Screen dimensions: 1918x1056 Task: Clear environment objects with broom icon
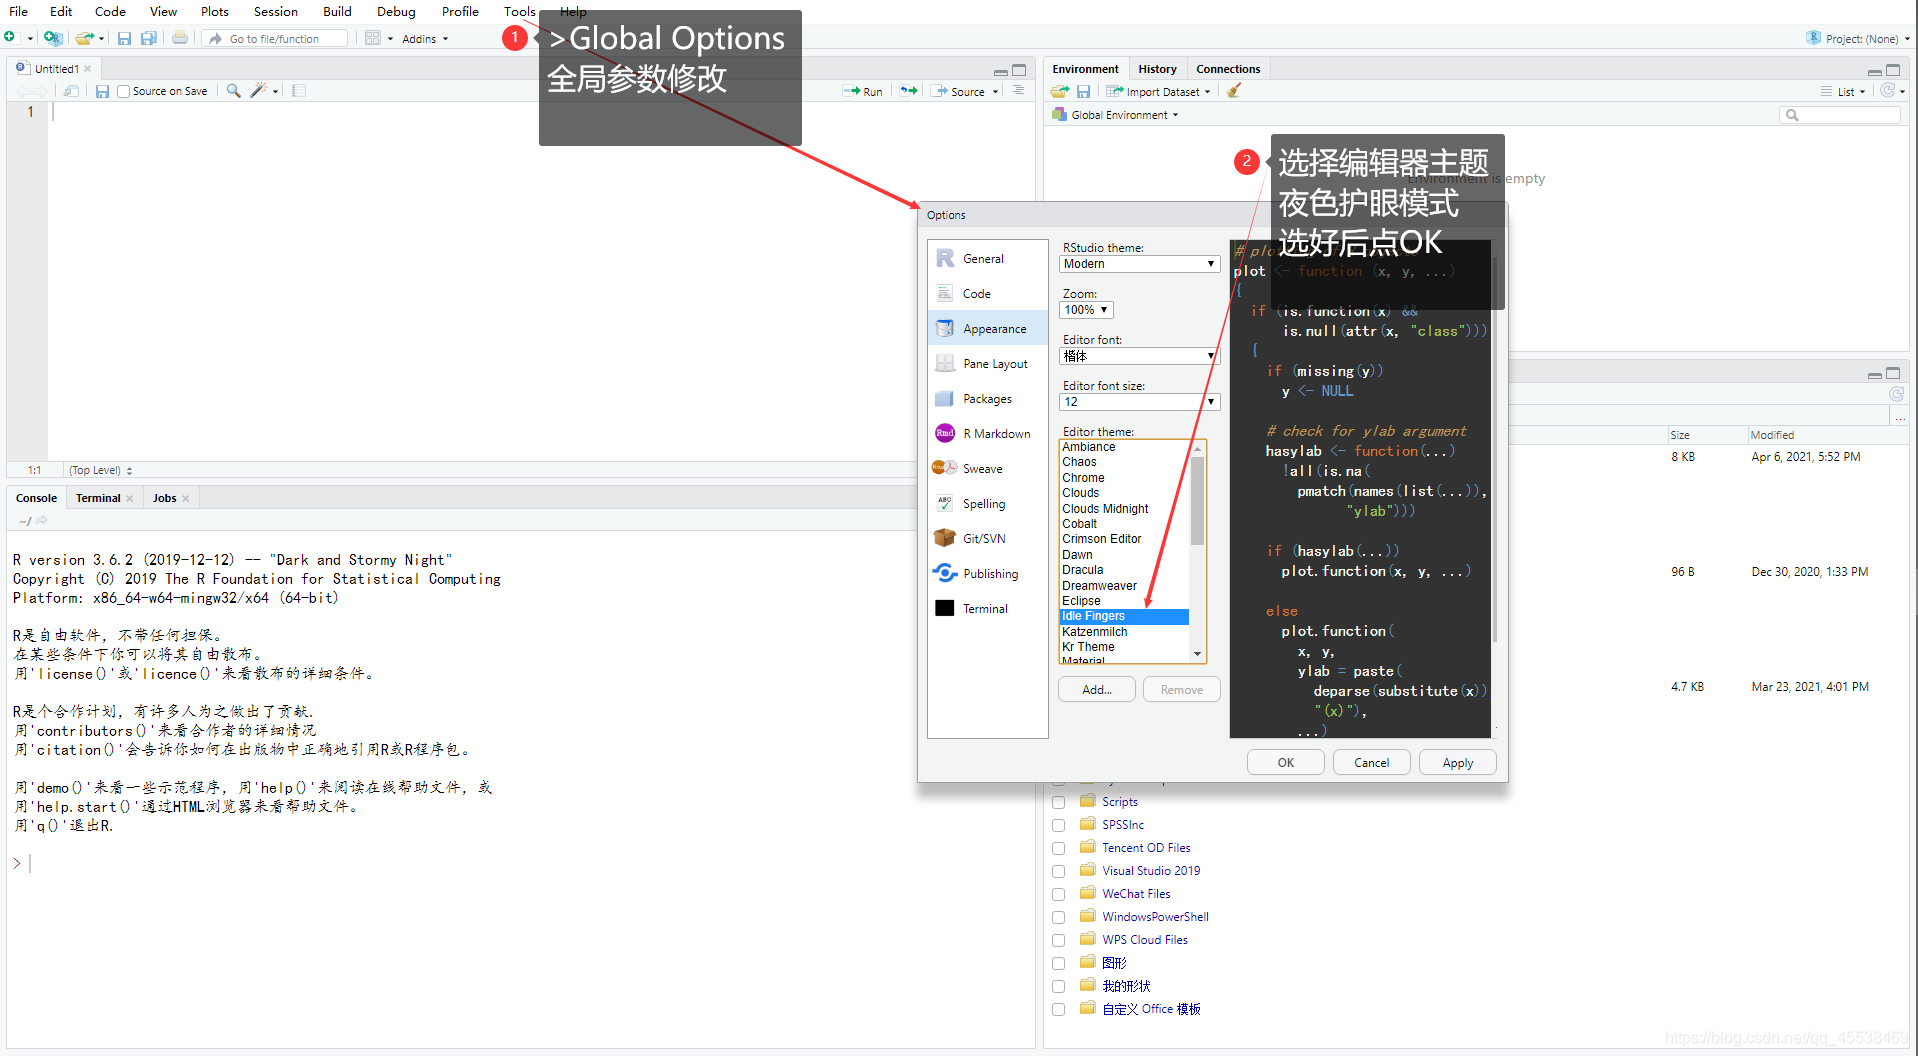click(1234, 91)
